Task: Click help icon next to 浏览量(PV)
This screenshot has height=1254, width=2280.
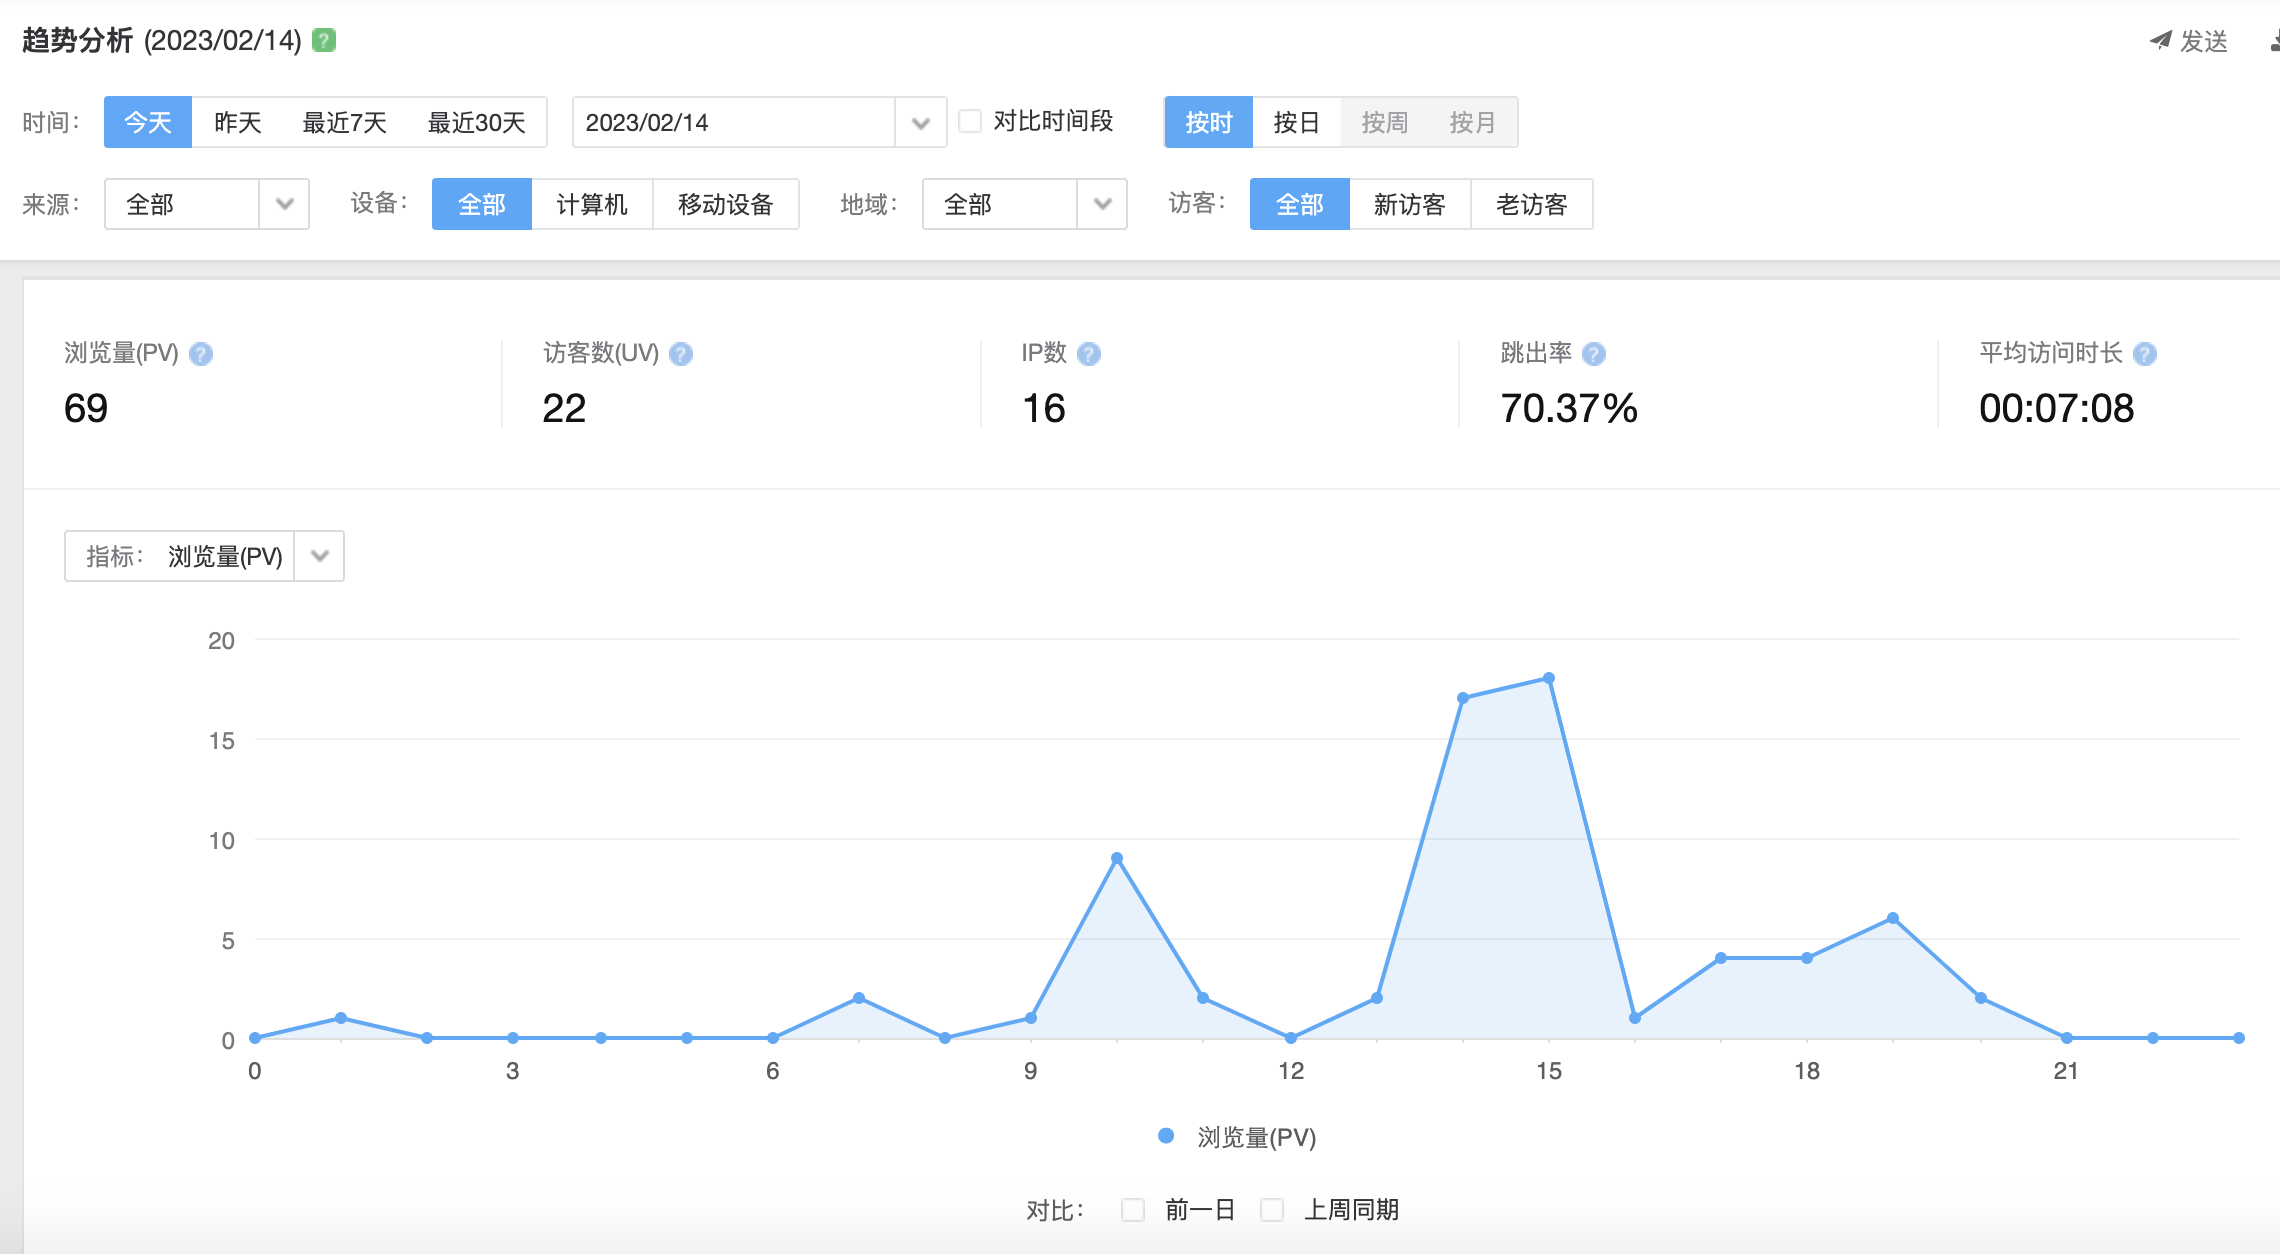Action: pos(201,354)
